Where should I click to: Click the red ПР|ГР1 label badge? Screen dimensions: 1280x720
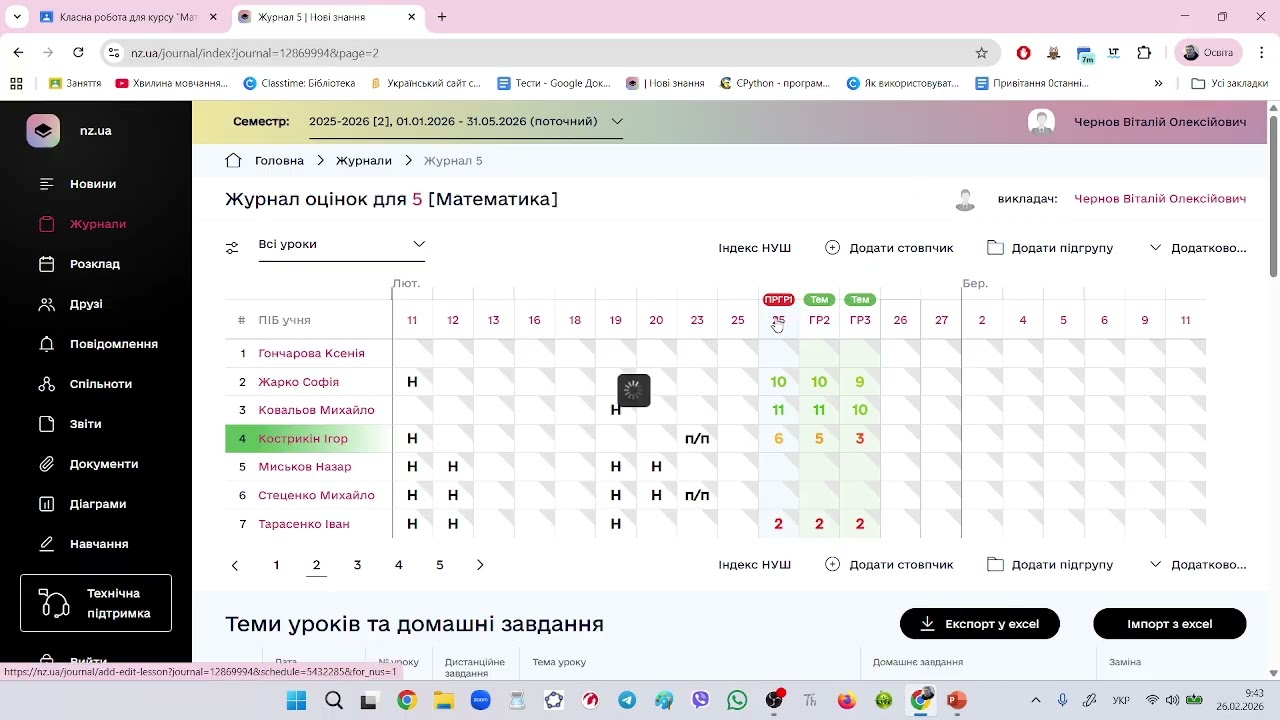[x=778, y=300]
